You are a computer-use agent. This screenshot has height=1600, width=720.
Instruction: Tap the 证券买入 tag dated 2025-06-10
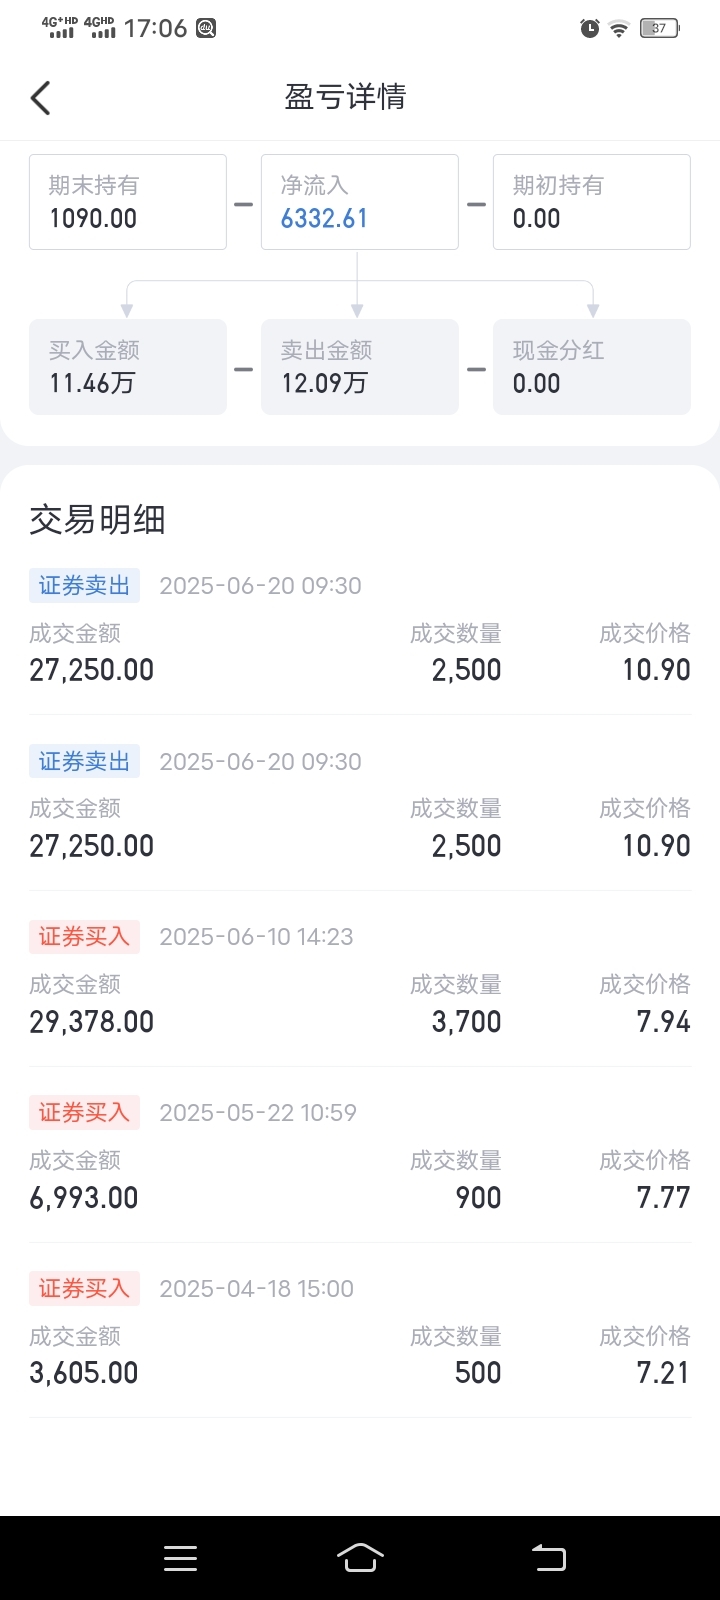tap(85, 937)
